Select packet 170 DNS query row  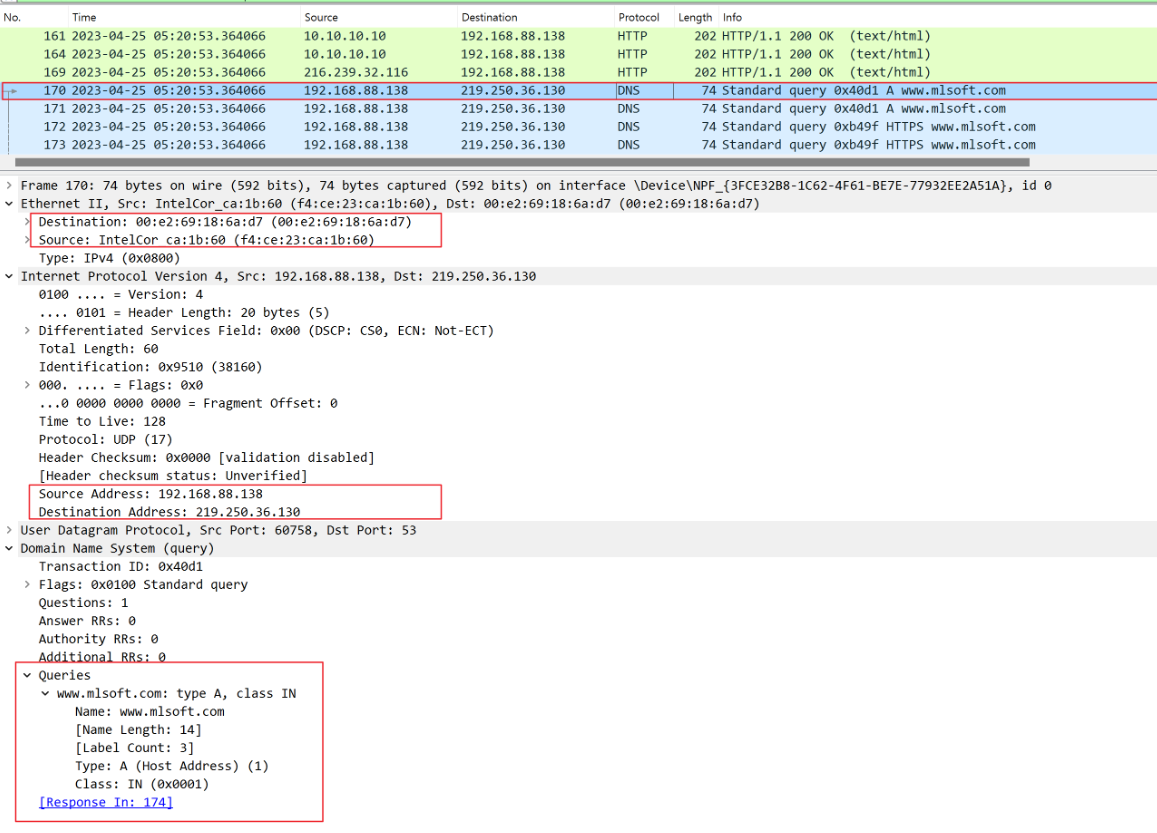pos(578,91)
